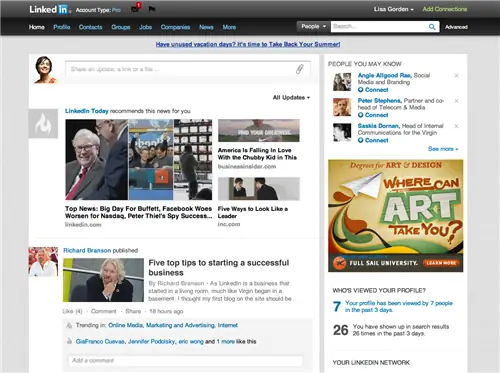
Task: Click 1 more likes link
Action: pyautogui.click(x=225, y=342)
